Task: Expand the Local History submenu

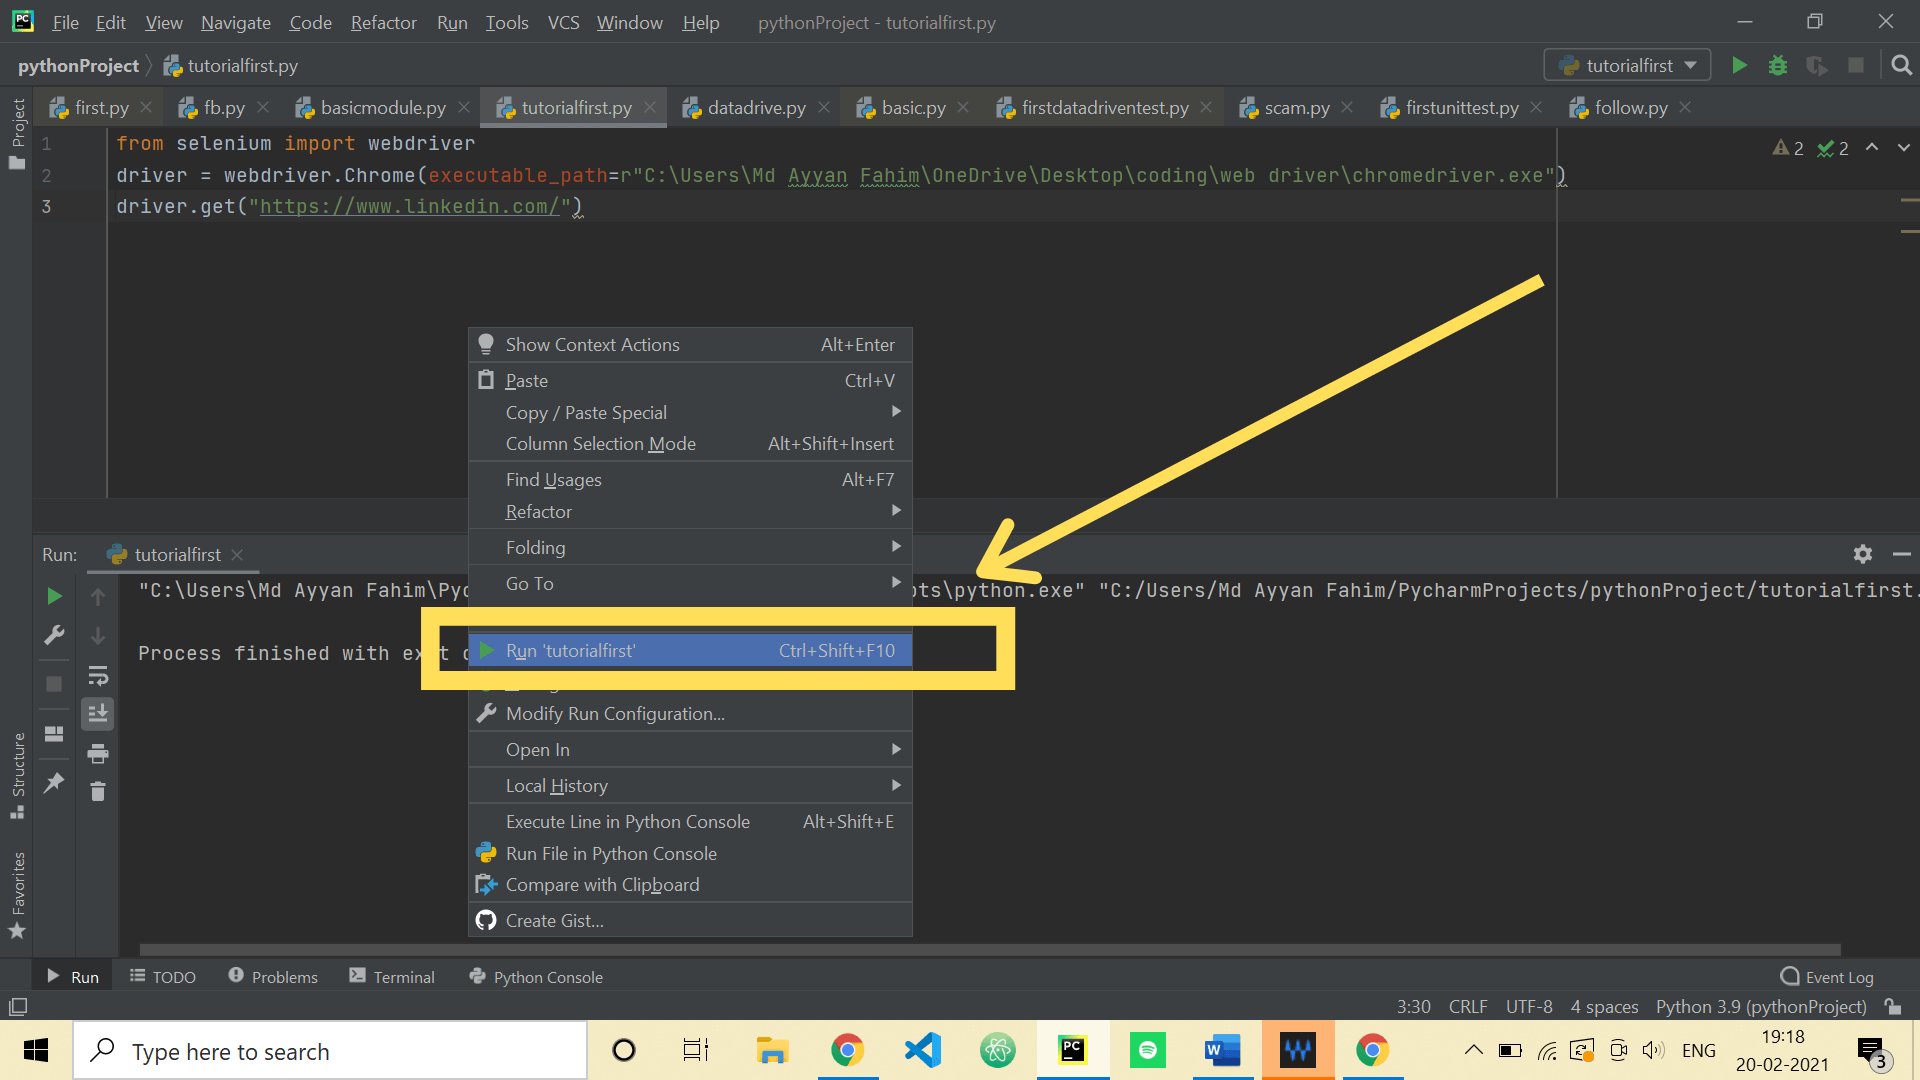Action: click(x=557, y=785)
